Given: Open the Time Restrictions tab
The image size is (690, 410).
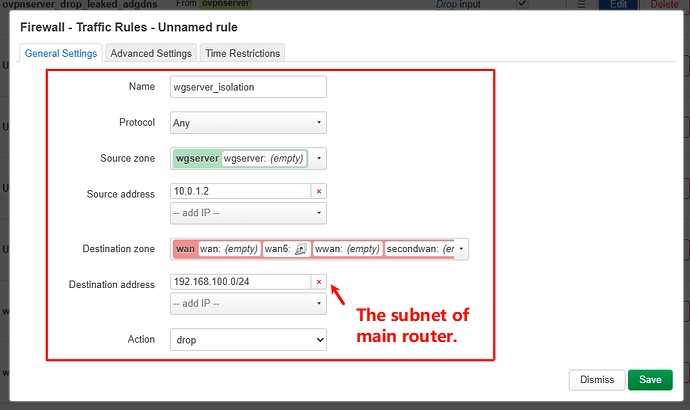Looking at the screenshot, I should point(243,53).
